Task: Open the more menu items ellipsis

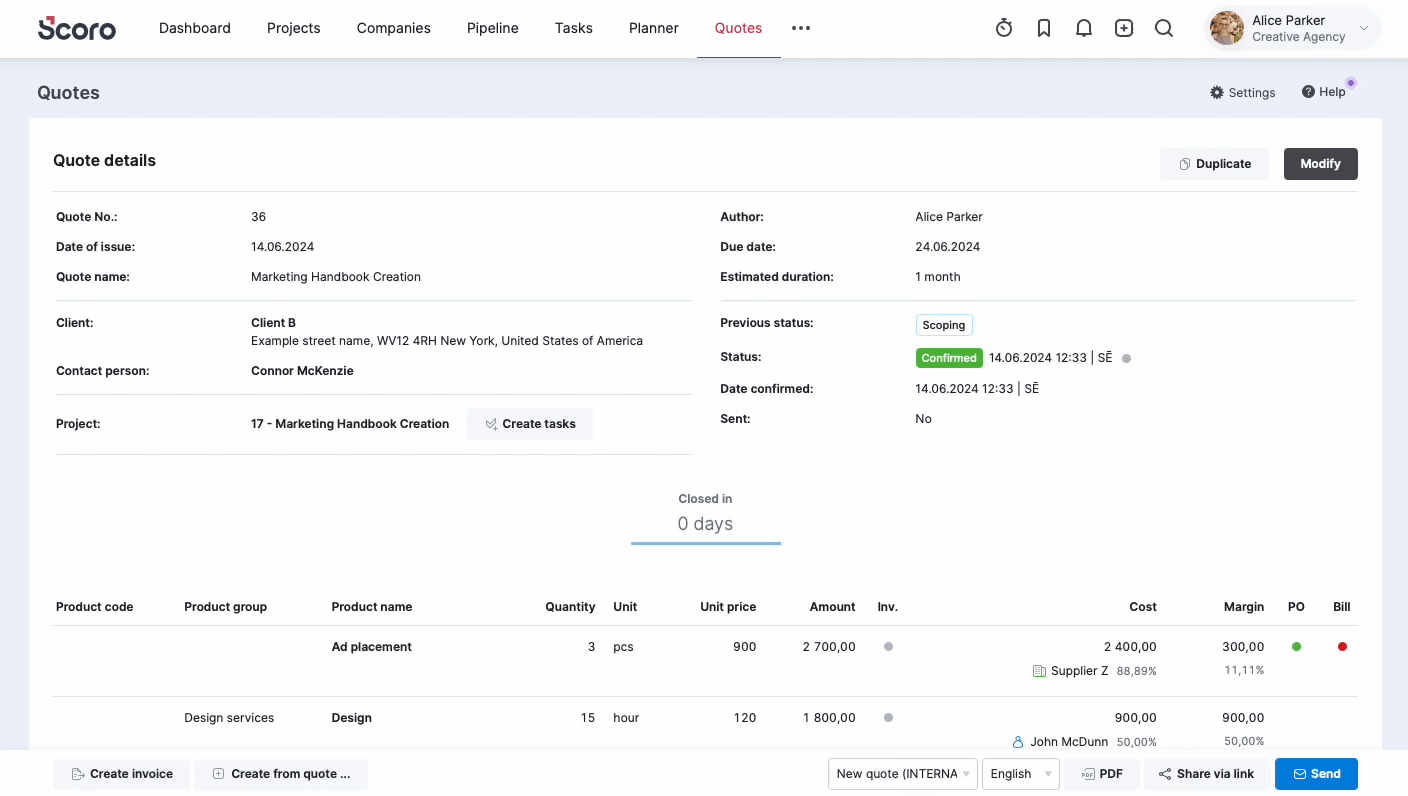Action: pyautogui.click(x=801, y=28)
